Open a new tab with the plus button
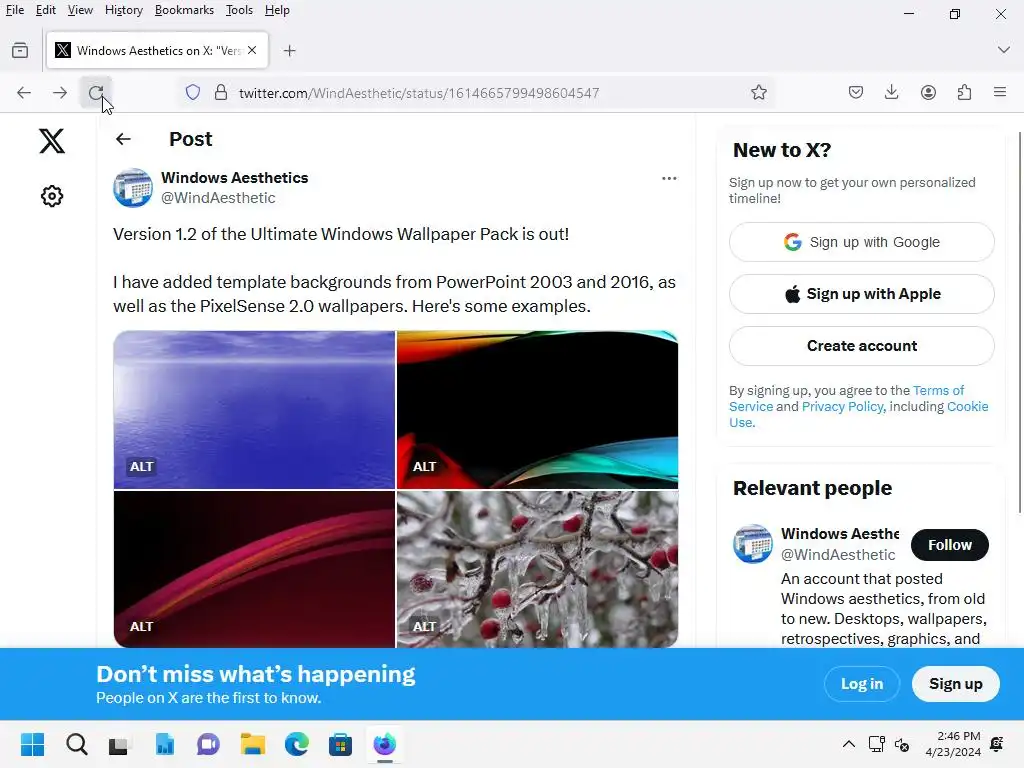1024x768 pixels. (x=290, y=51)
